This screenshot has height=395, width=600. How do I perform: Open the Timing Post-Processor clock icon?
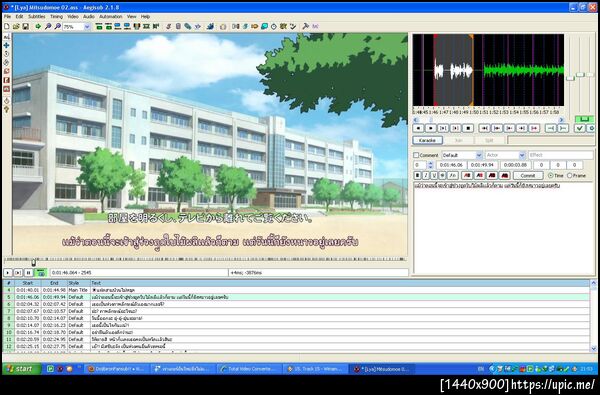click(x=274, y=26)
